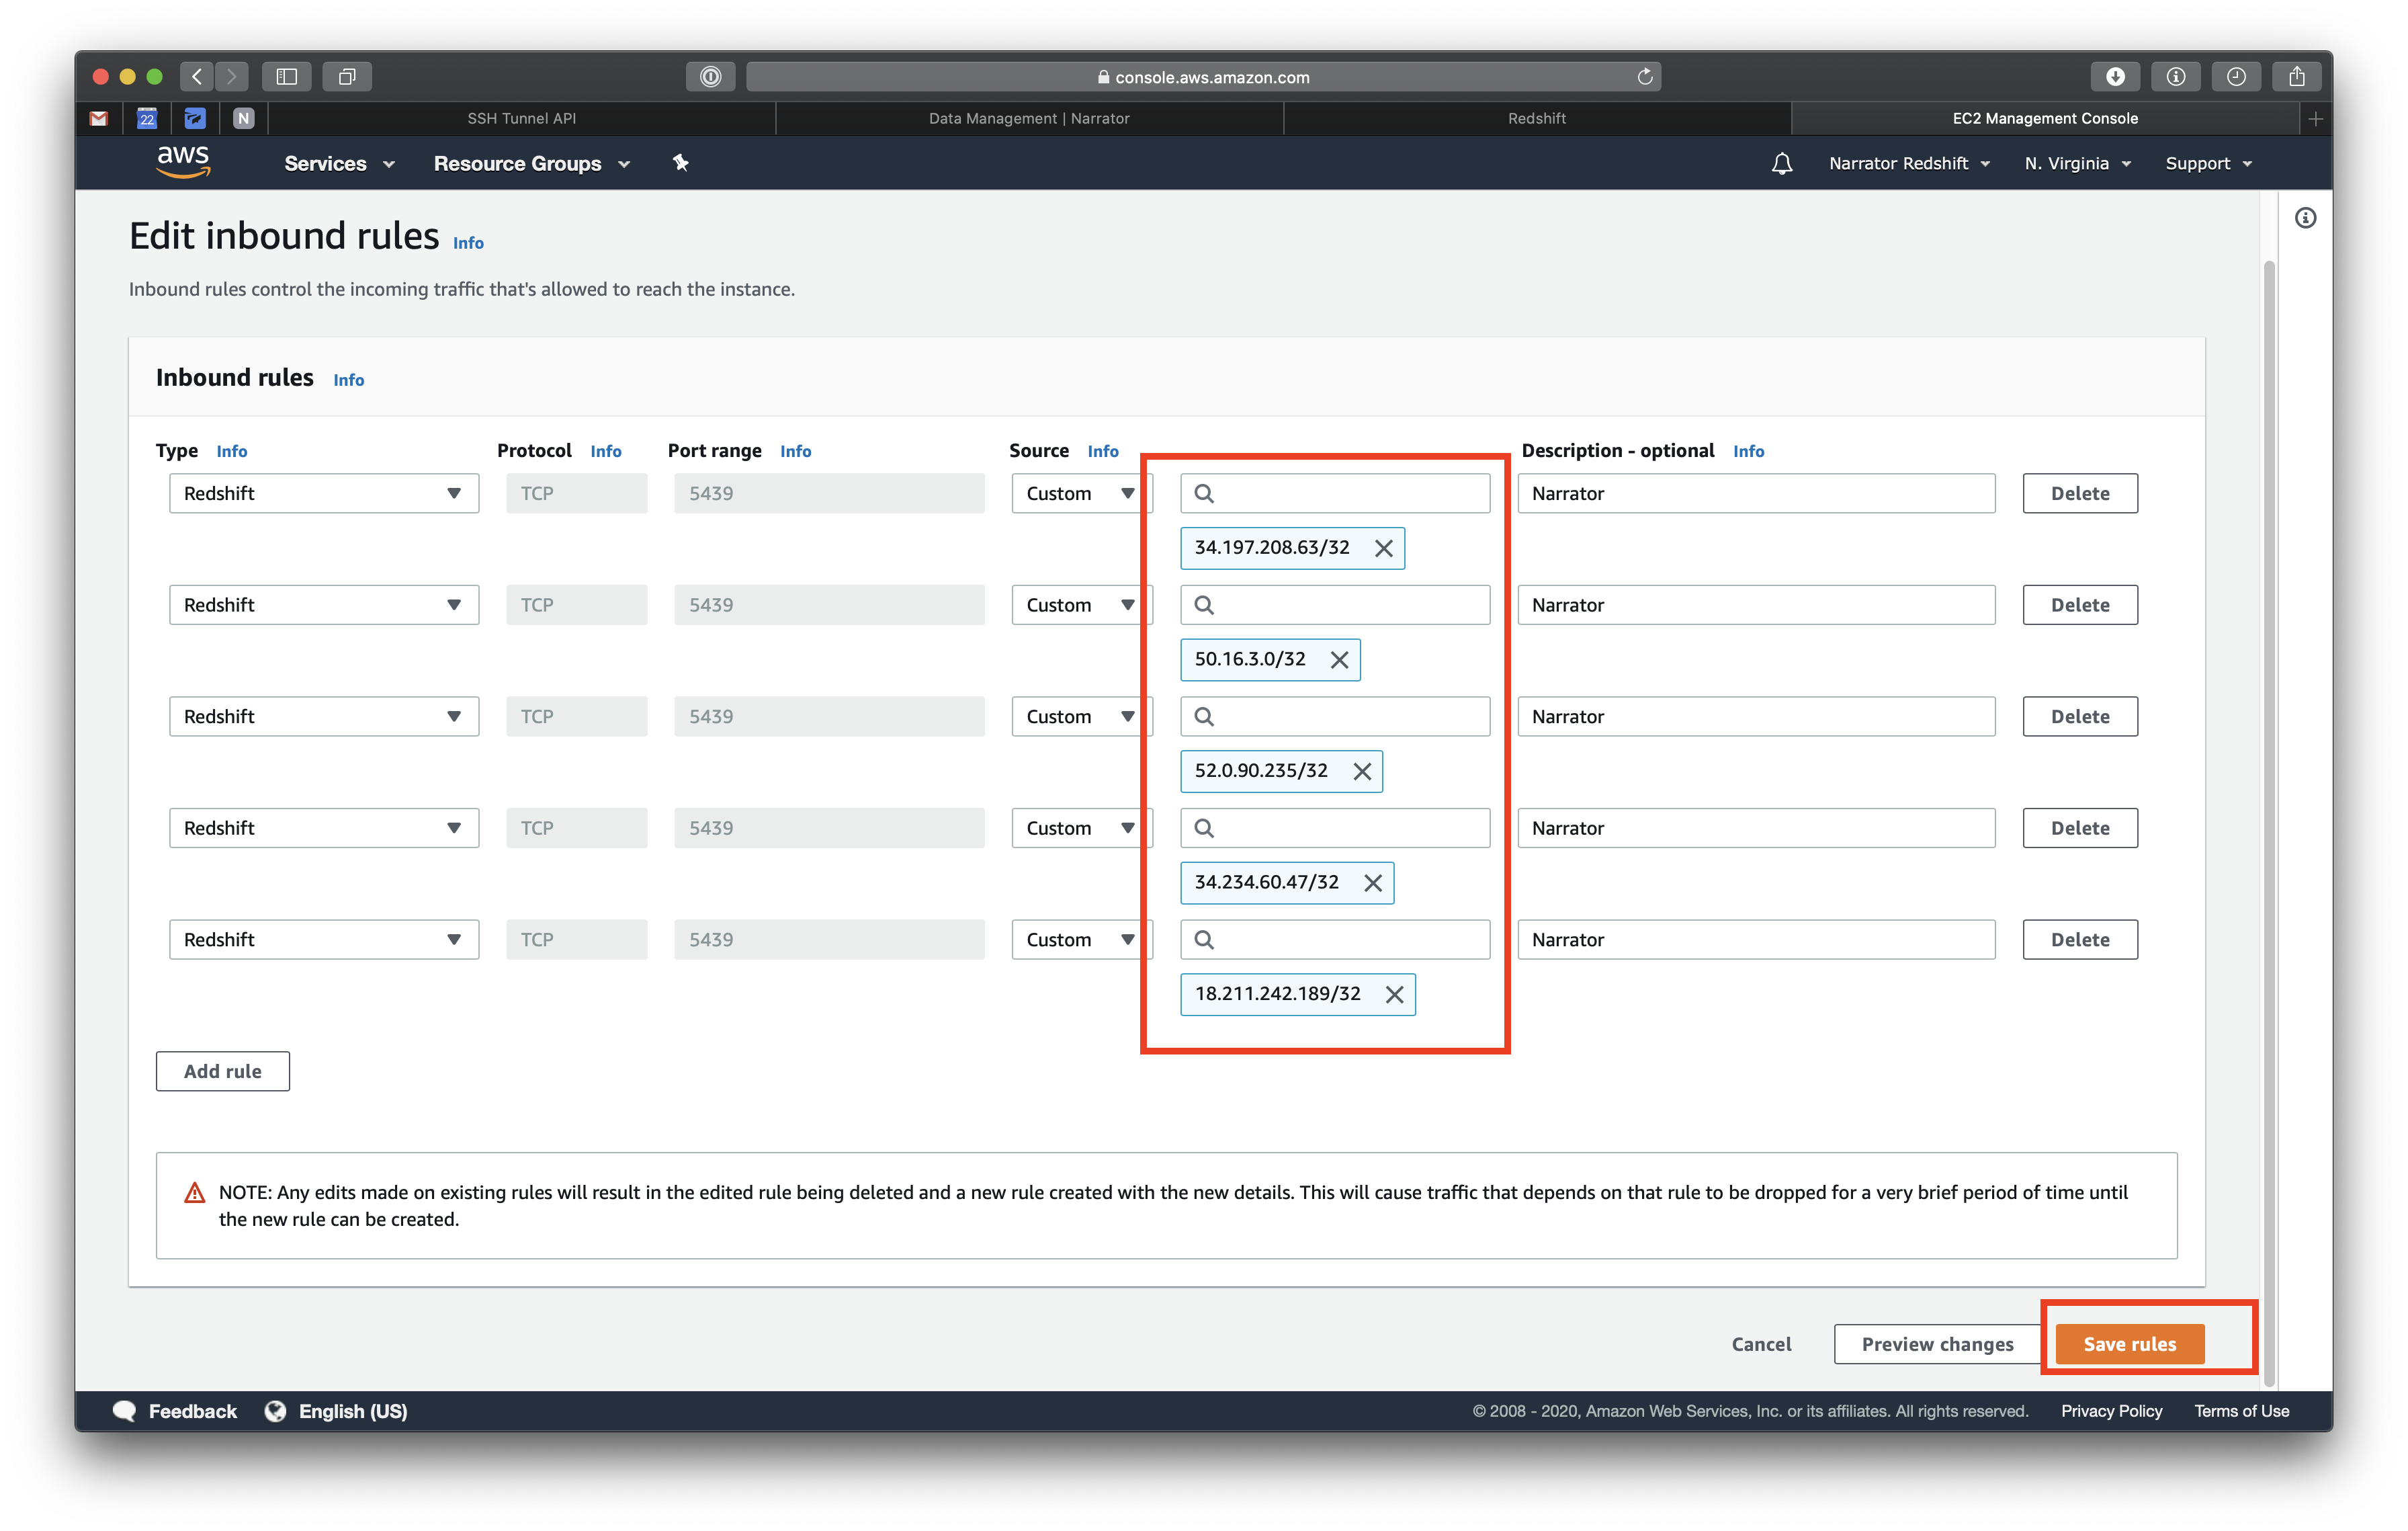The image size is (2408, 1531).
Task: Toggle the Safari sidebar icon
Action: click(287, 77)
